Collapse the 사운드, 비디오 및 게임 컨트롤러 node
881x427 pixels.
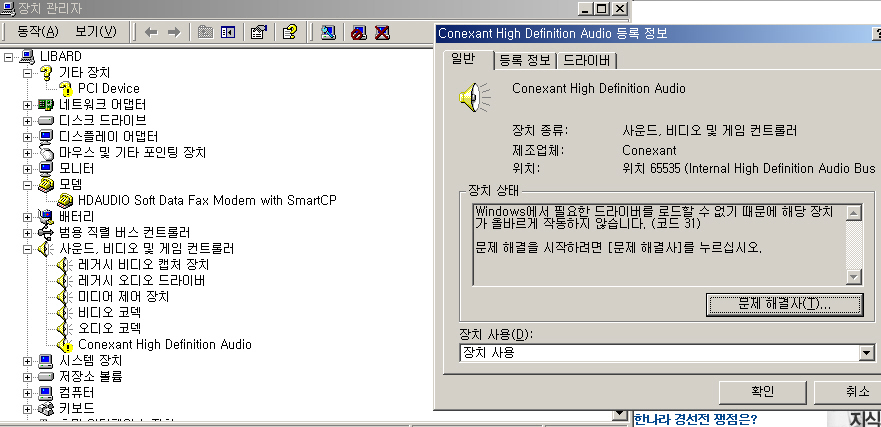(28, 249)
